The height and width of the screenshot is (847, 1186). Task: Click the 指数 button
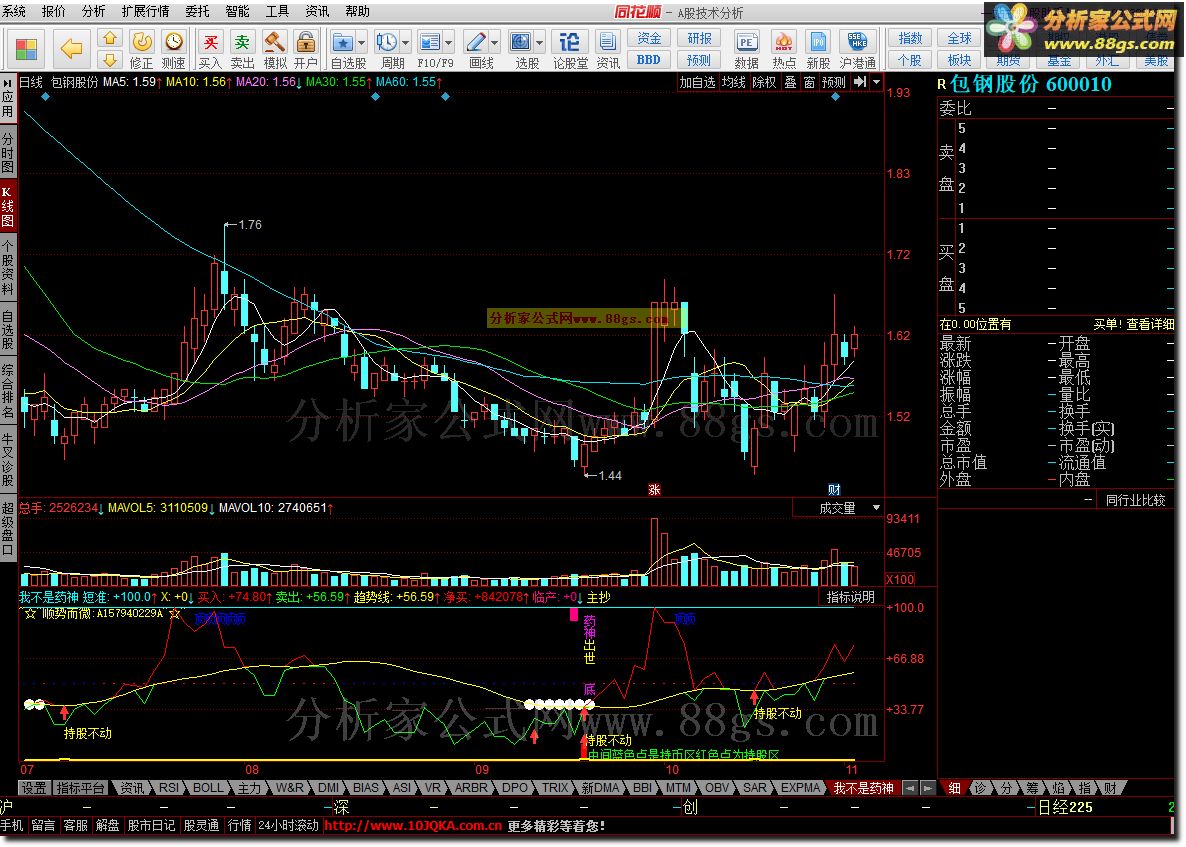pyautogui.click(x=910, y=38)
